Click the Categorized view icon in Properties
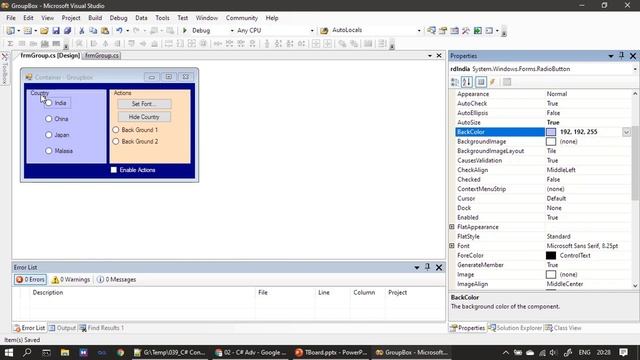Viewport: 640px width, 360px height. (x=455, y=82)
